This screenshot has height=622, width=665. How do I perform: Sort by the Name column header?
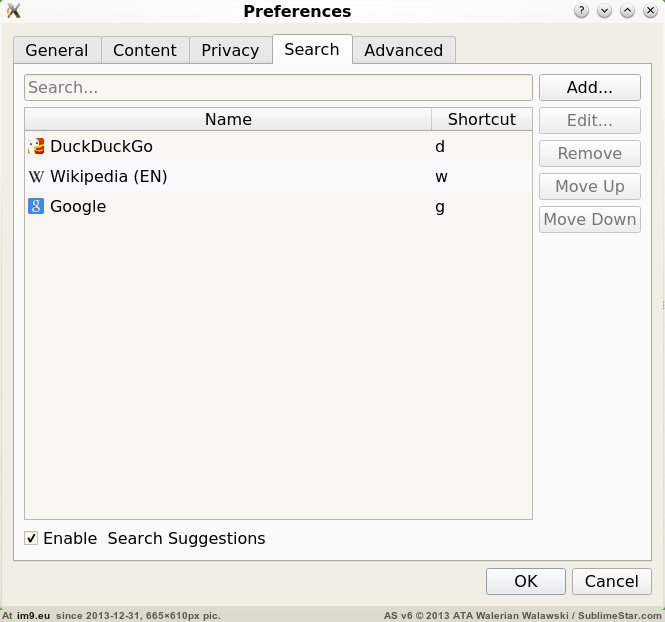tap(228, 120)
